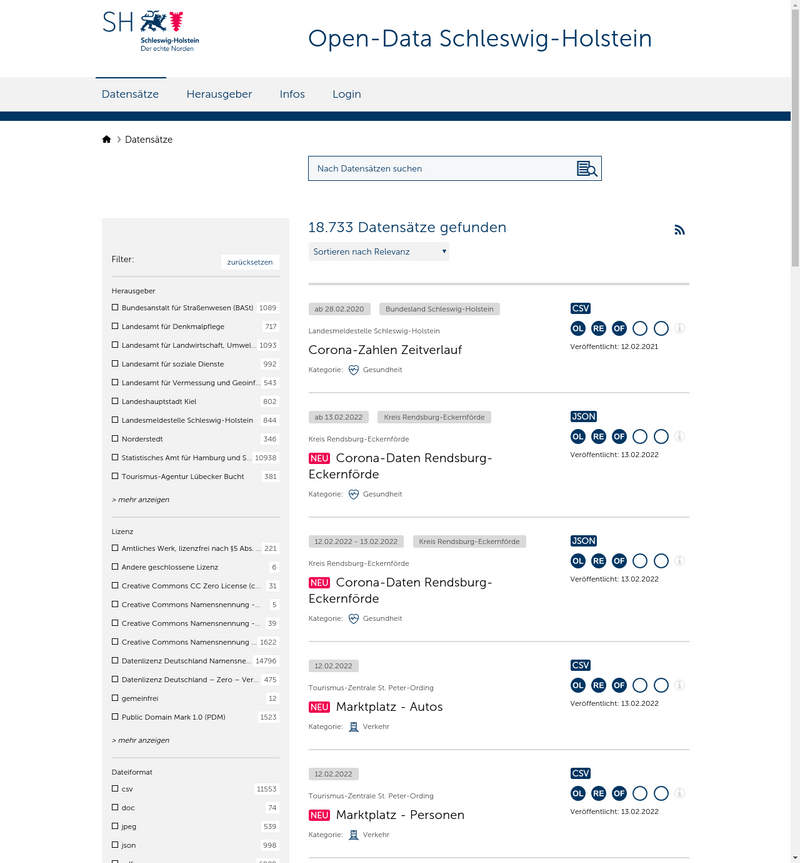Click RE circle of entry 12.02.2022 - 13.02.2022
The height and width of the screenshot is (863, 800).
point(598,561)
